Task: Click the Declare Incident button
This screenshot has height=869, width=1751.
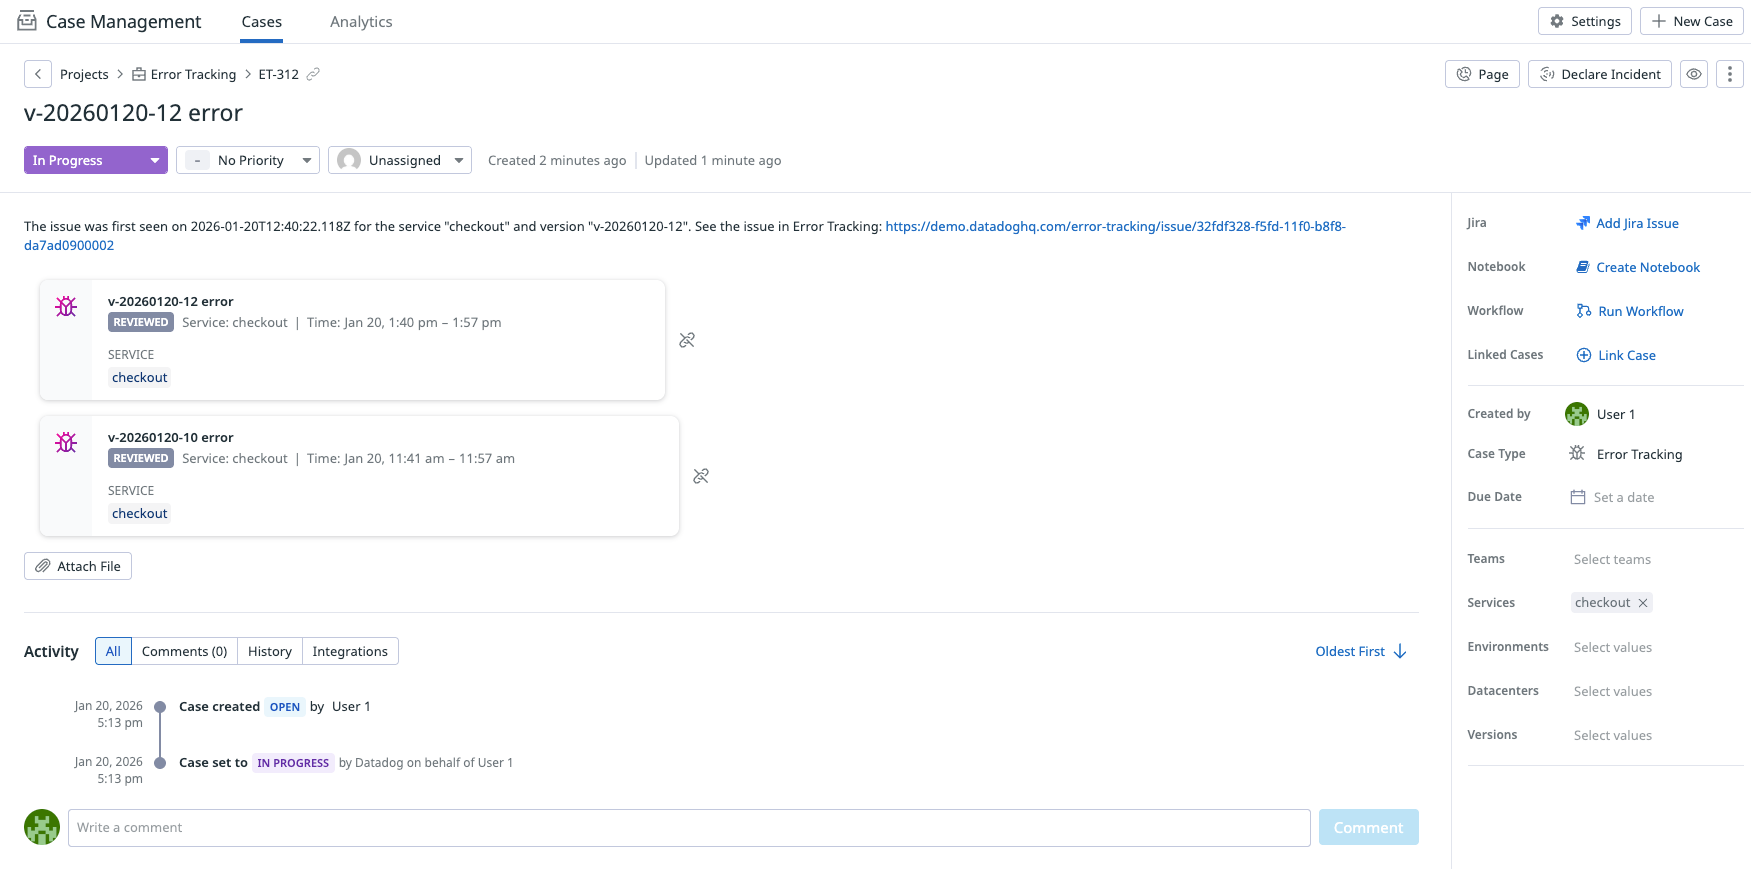Action: pyautogui.click(x=1599, y=74)
